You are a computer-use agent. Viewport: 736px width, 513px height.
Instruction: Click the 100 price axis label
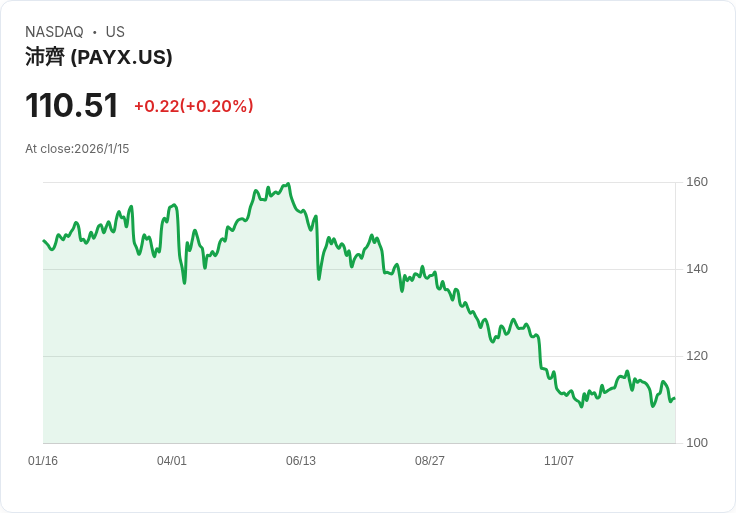697,443
